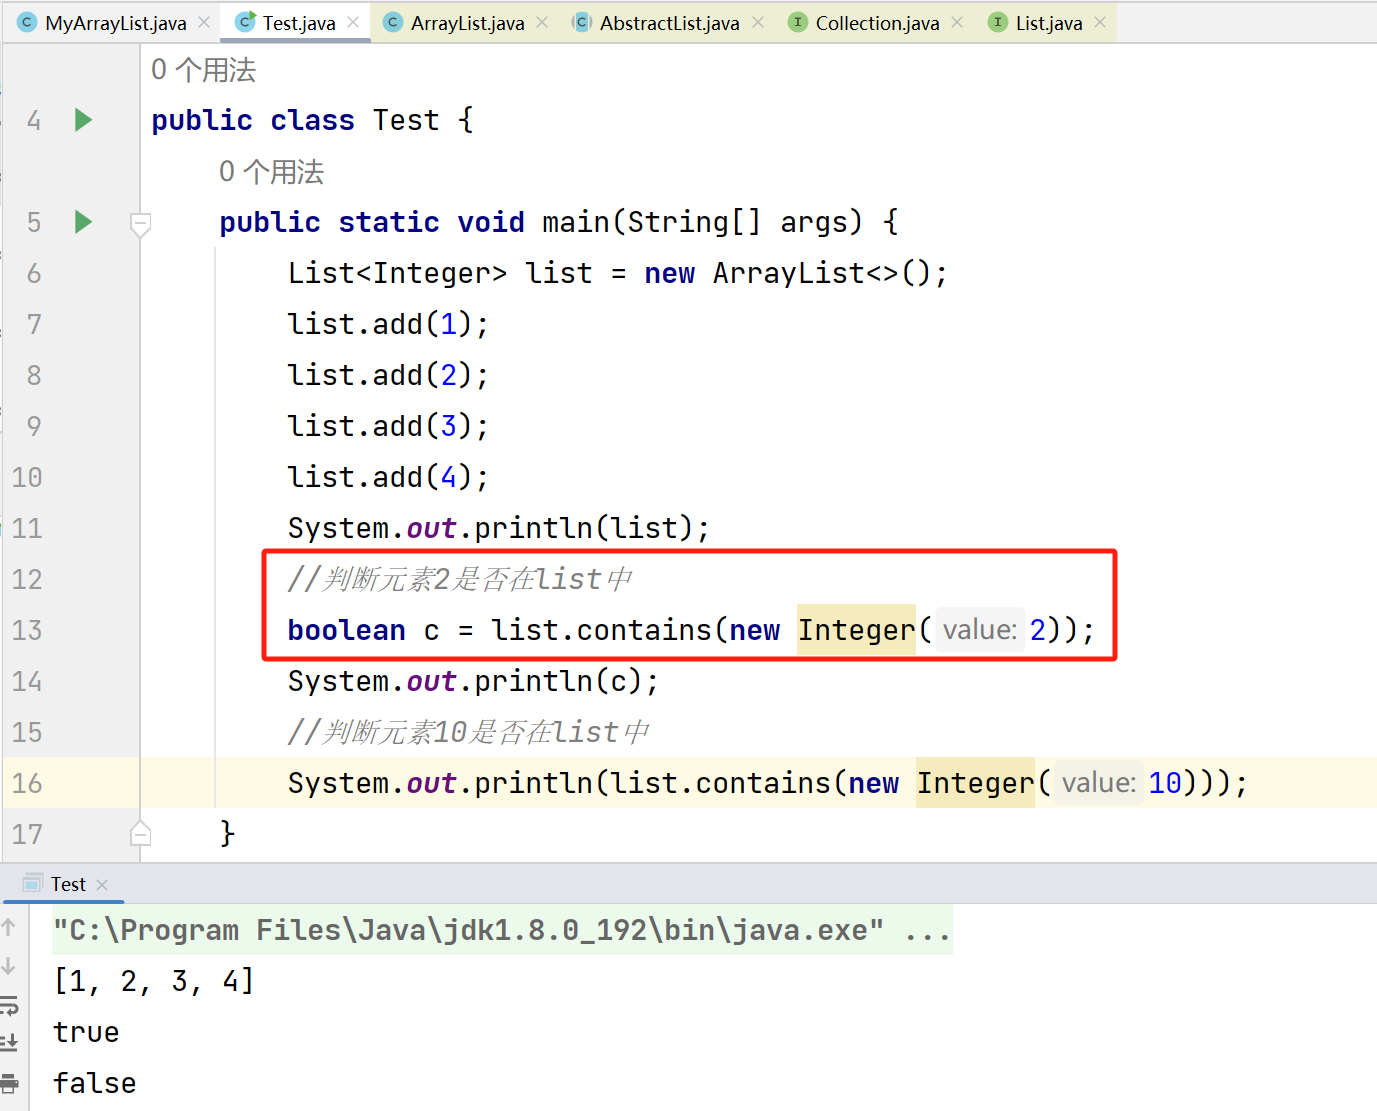Click fold end marker on line 17
Viewport: 1377px width, 1111px height.
pos(141,832)
